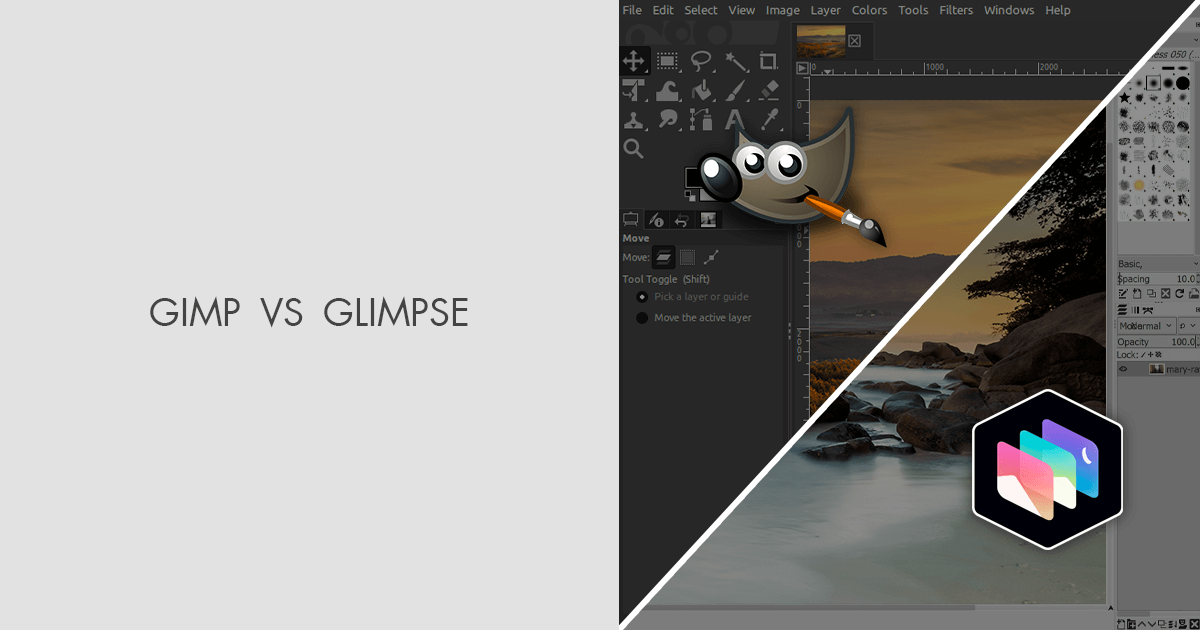Select the Fuzzy Select wand tool

click(x=736, y=60)
